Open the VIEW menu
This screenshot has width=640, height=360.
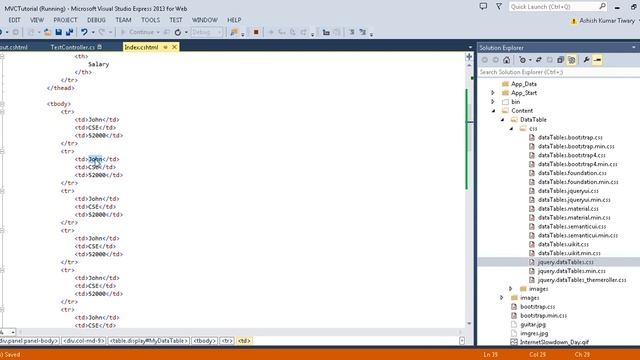point(37,20)
